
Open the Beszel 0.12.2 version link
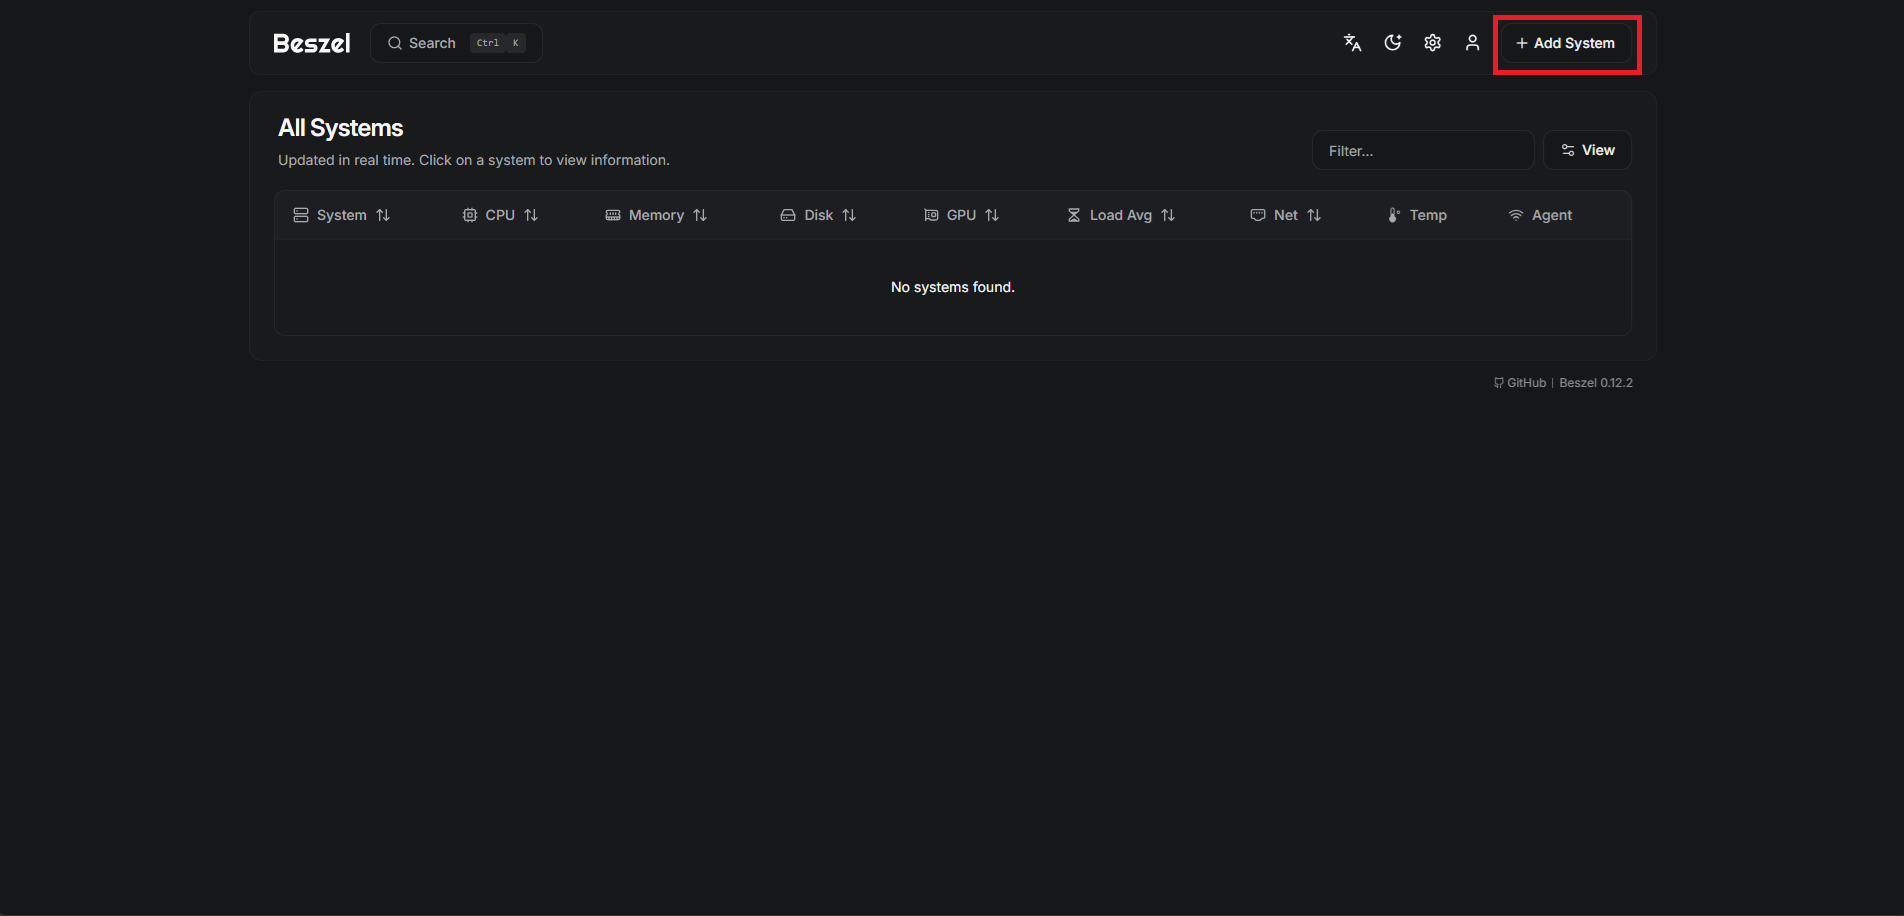point(1596,383)
